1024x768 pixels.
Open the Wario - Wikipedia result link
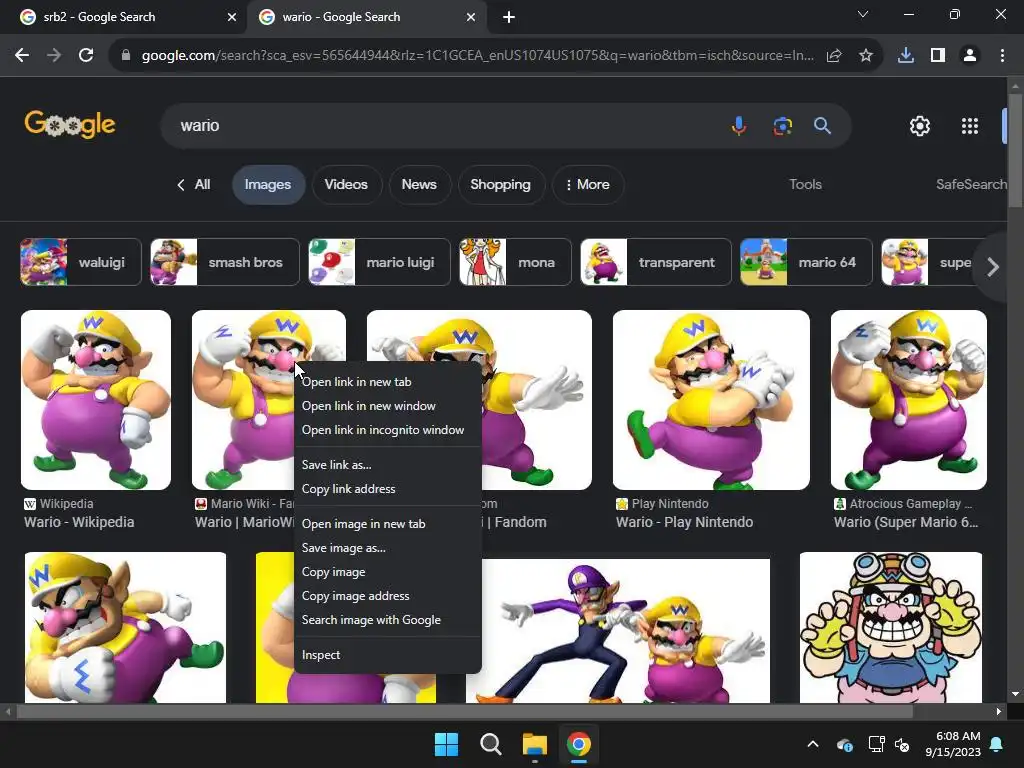click(79, 522)
